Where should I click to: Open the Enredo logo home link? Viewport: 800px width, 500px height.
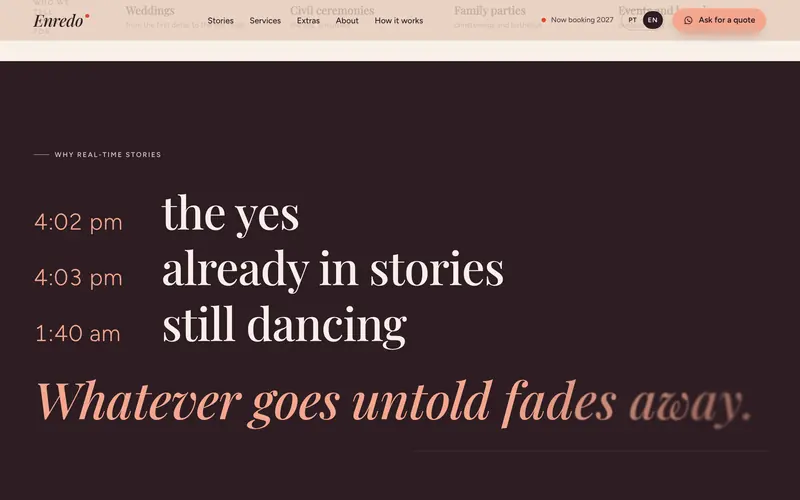click(61, 20)
